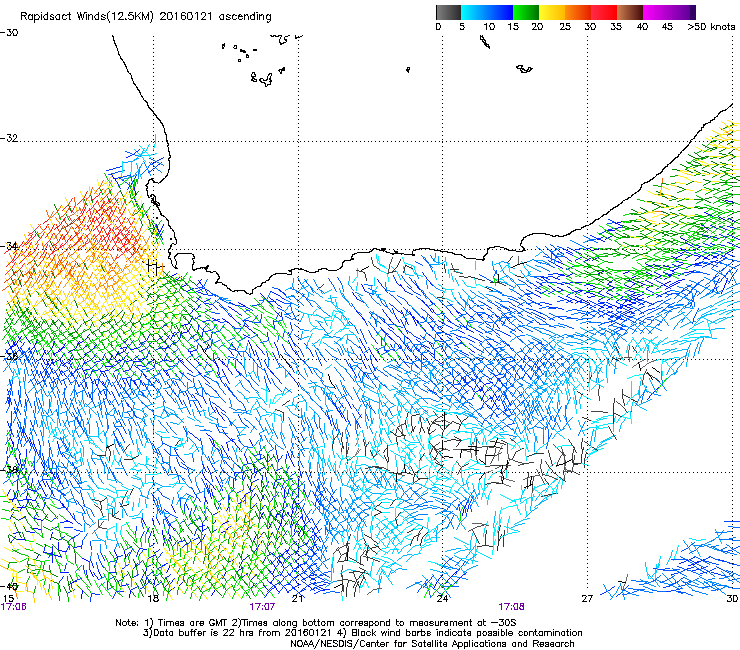
Task: Click the note about black wind barbs contamination
Action: click(460, 633)
